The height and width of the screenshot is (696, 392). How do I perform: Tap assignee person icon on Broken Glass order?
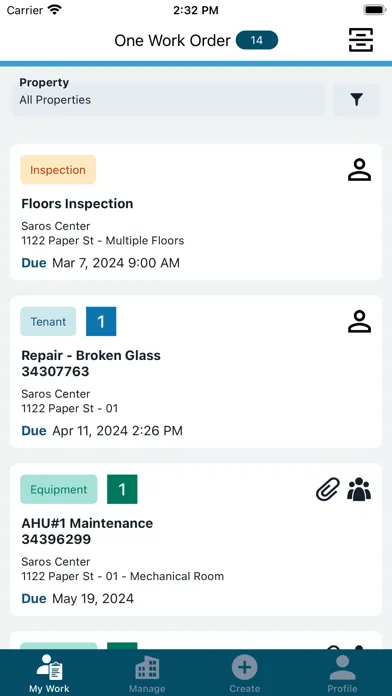click(359, 322)
